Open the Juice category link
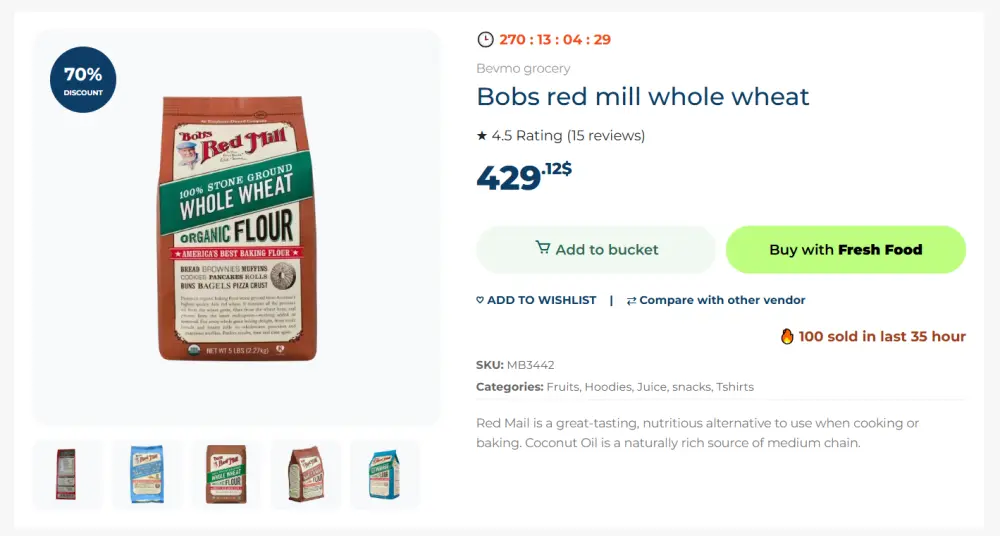Screen dimensions: 1000x536 point(652,387)
